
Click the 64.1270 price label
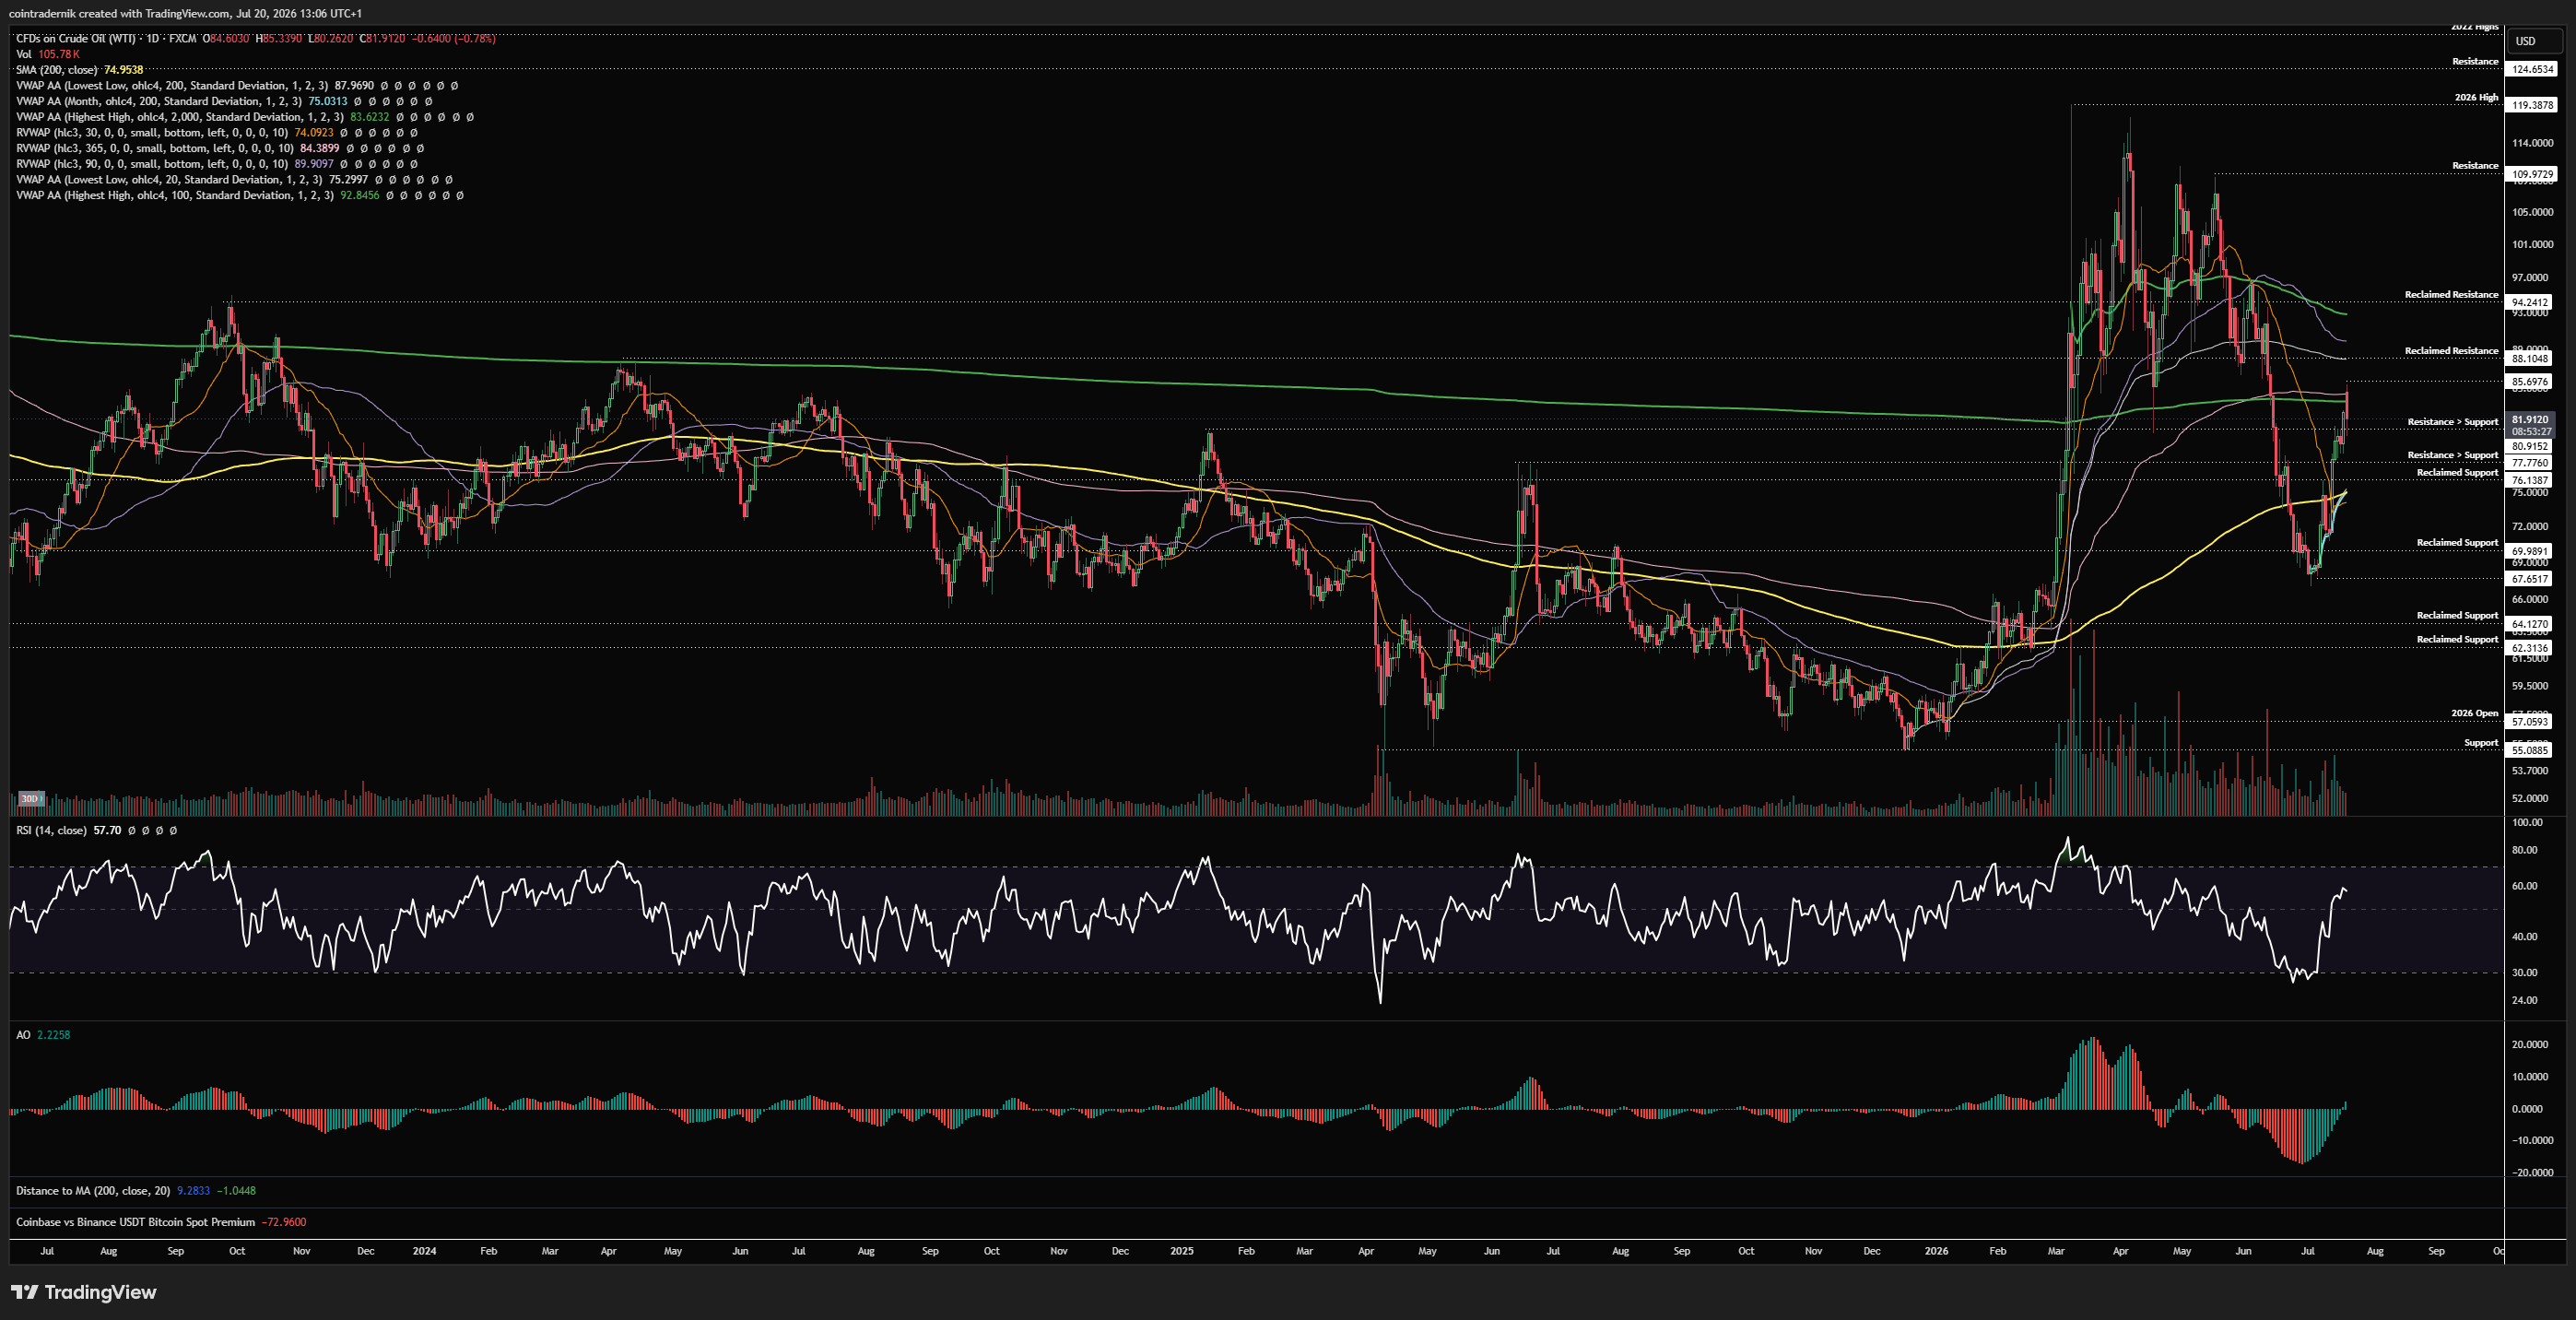(x=2530, y=624)
